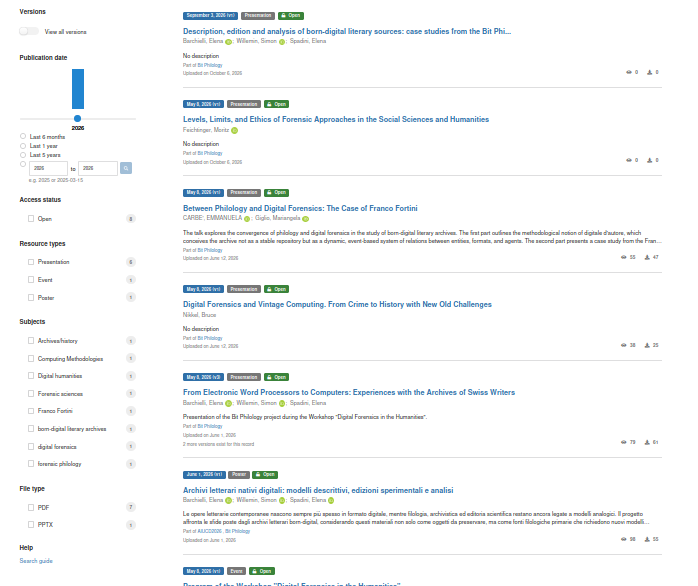The image size is (698, 586).
Task: Toggle the View all versions switch
Action: pos(29,31)
